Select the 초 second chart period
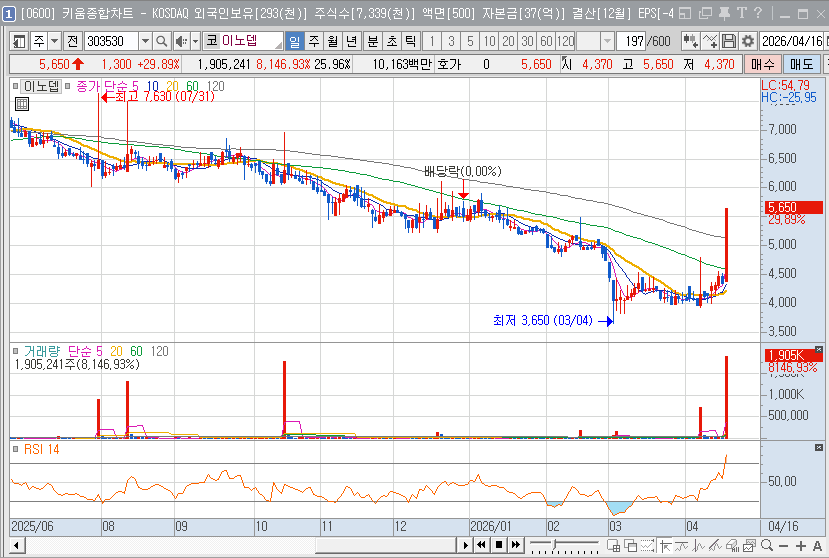Viewport: 829px width, 558px height. (x=392, y=41)
